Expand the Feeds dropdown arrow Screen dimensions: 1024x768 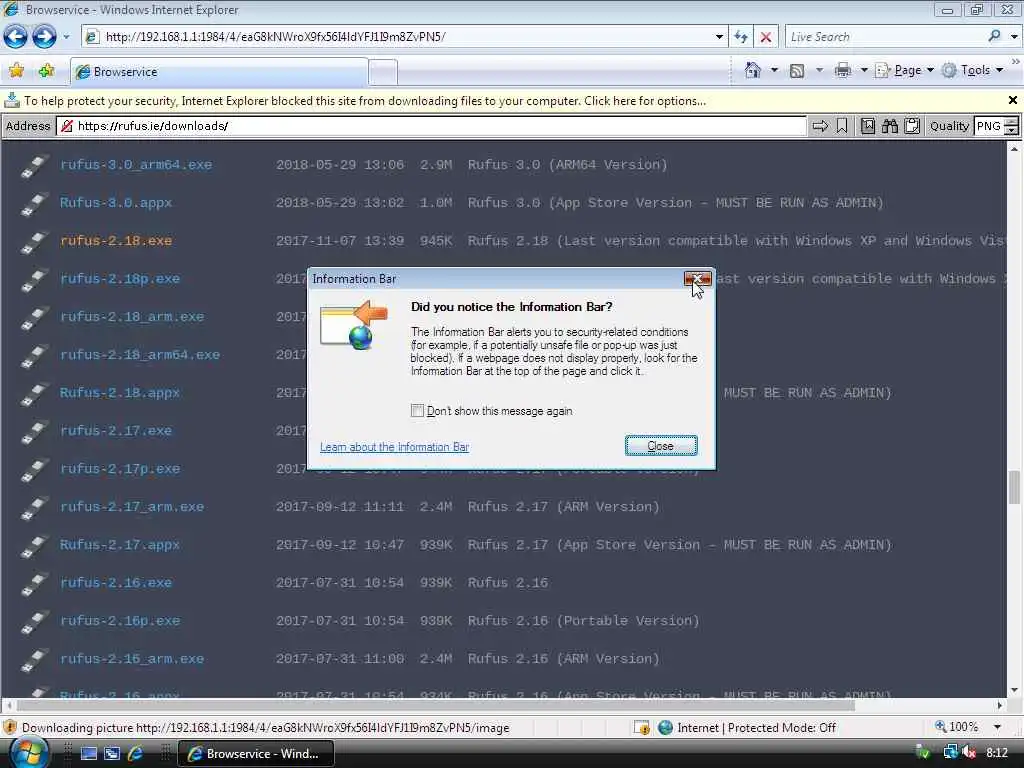pos(819,70)
